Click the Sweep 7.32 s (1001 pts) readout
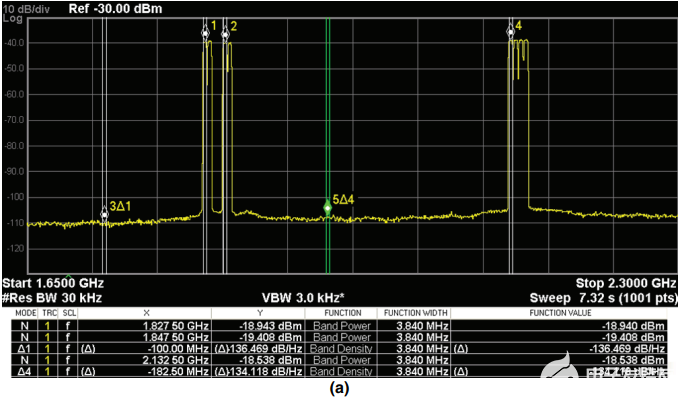 tap(603, 298)
